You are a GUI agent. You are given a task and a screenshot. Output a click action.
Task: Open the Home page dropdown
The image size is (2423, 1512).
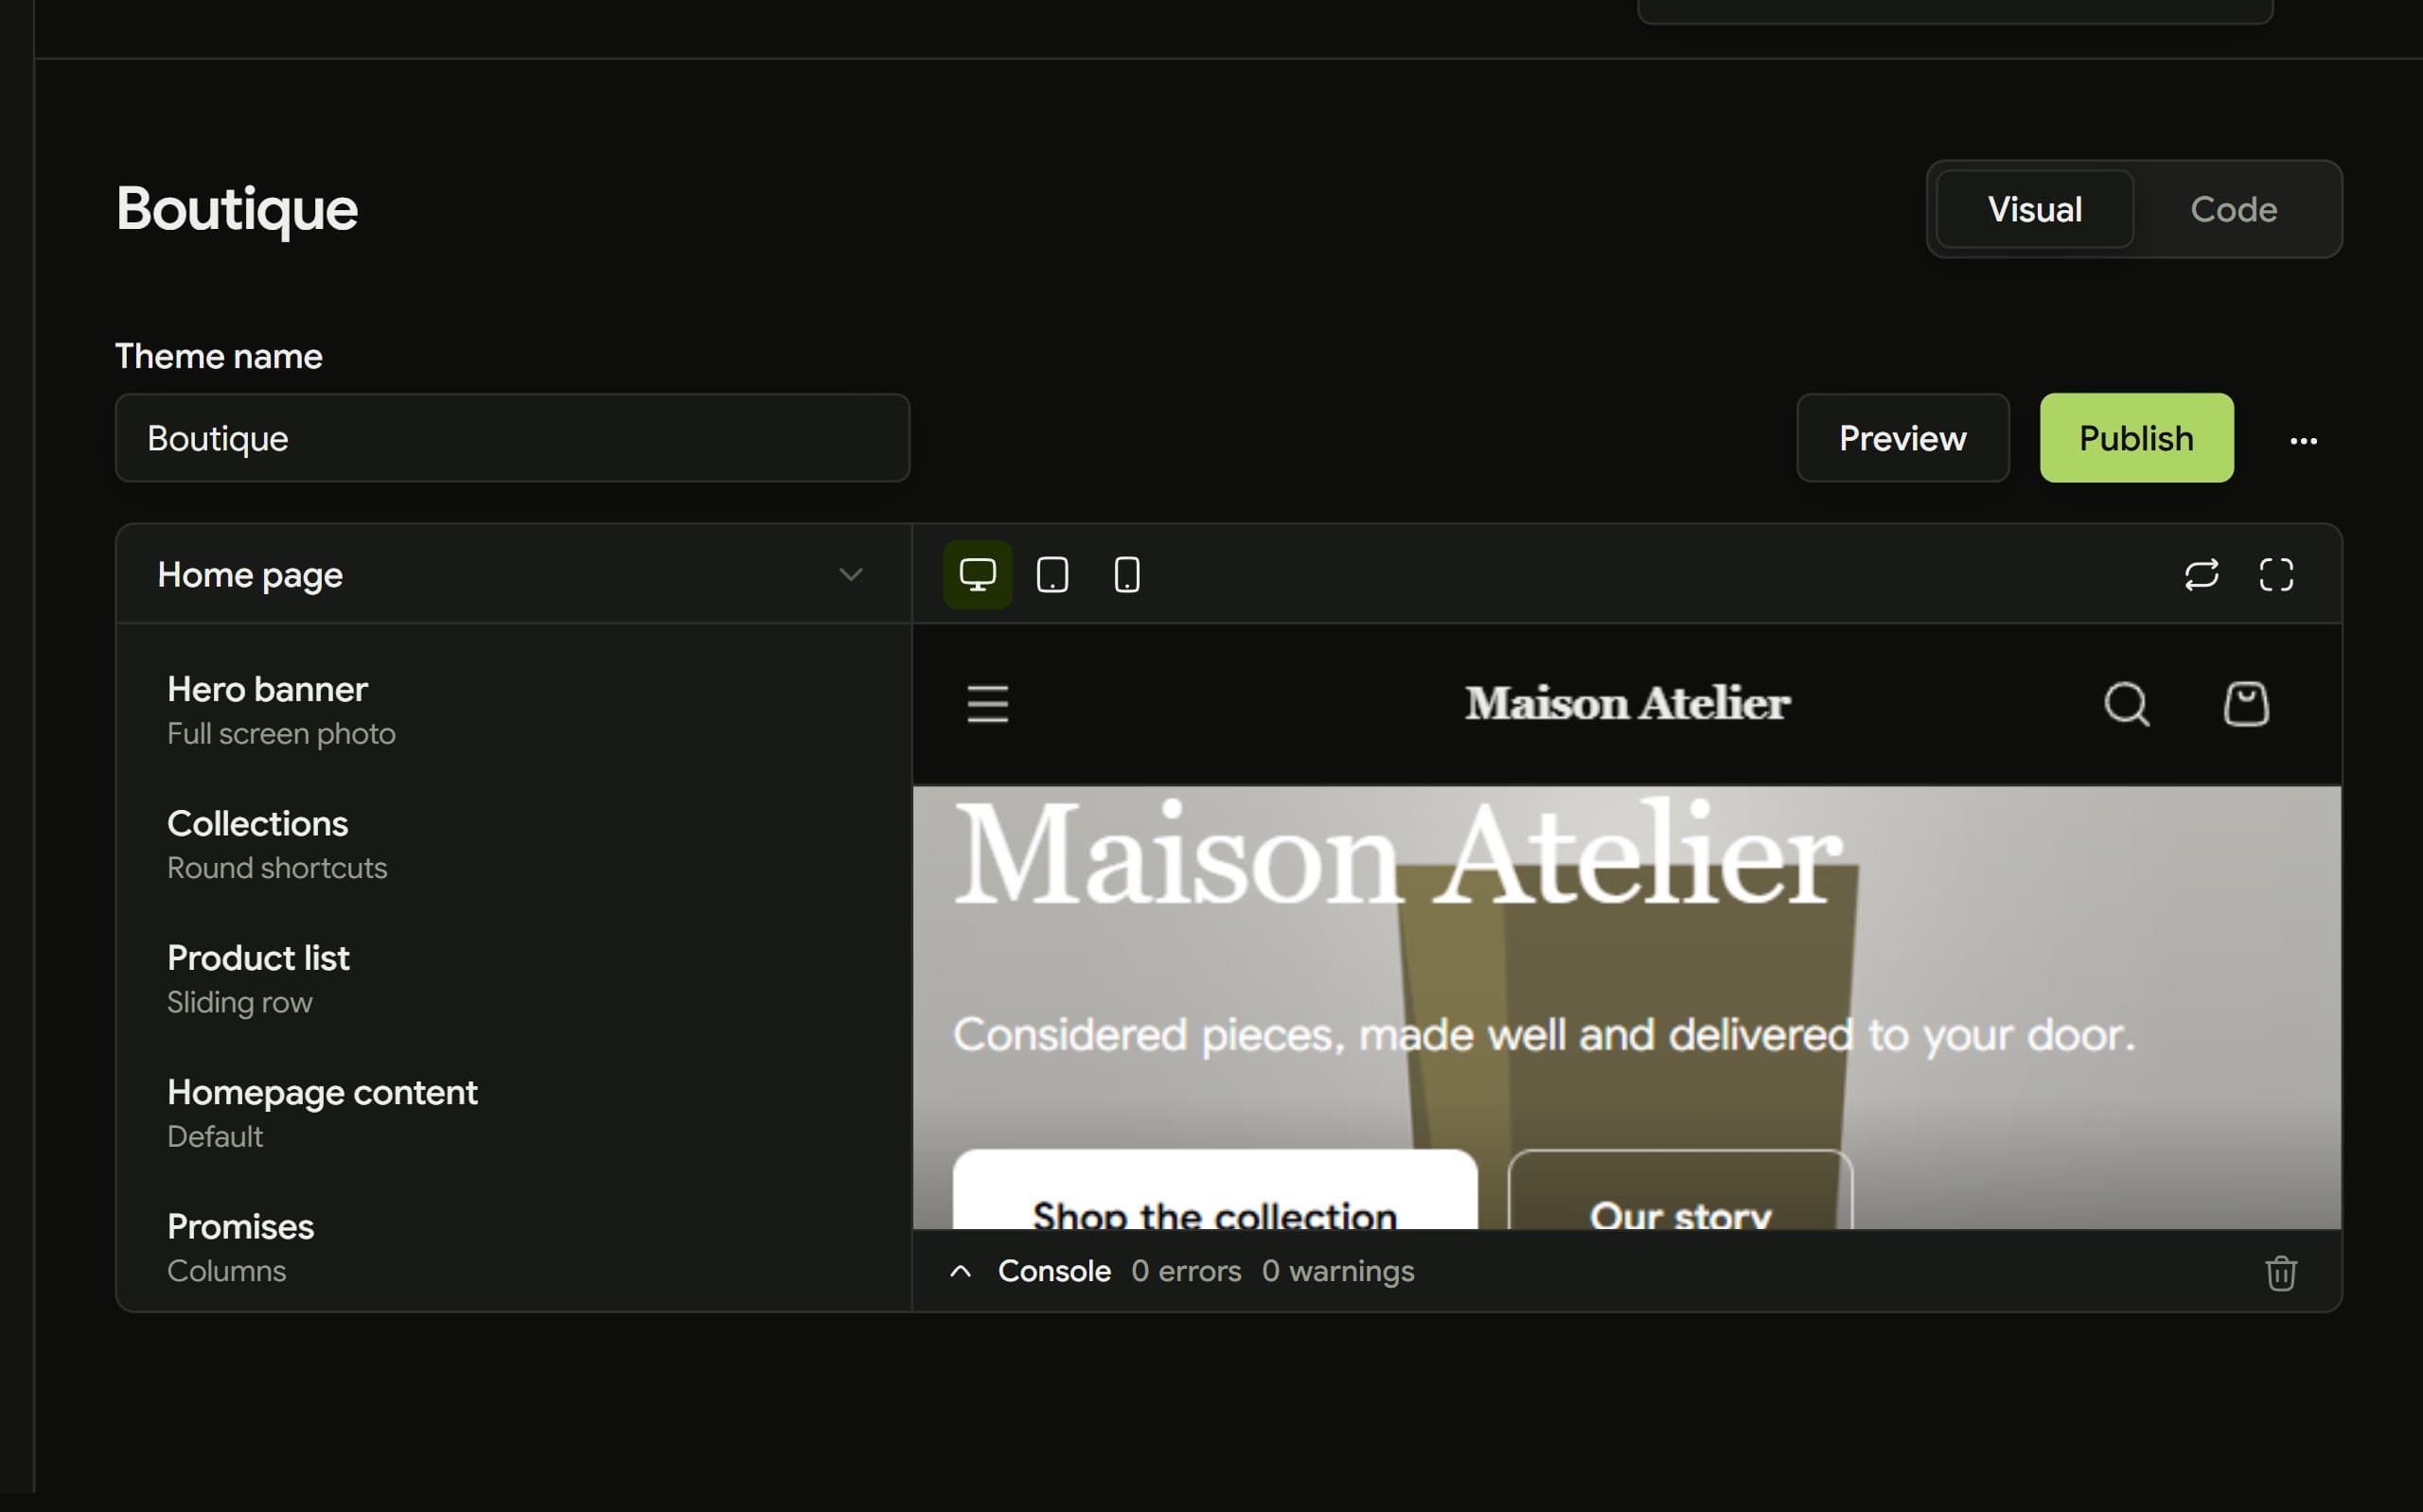point(514,575)
